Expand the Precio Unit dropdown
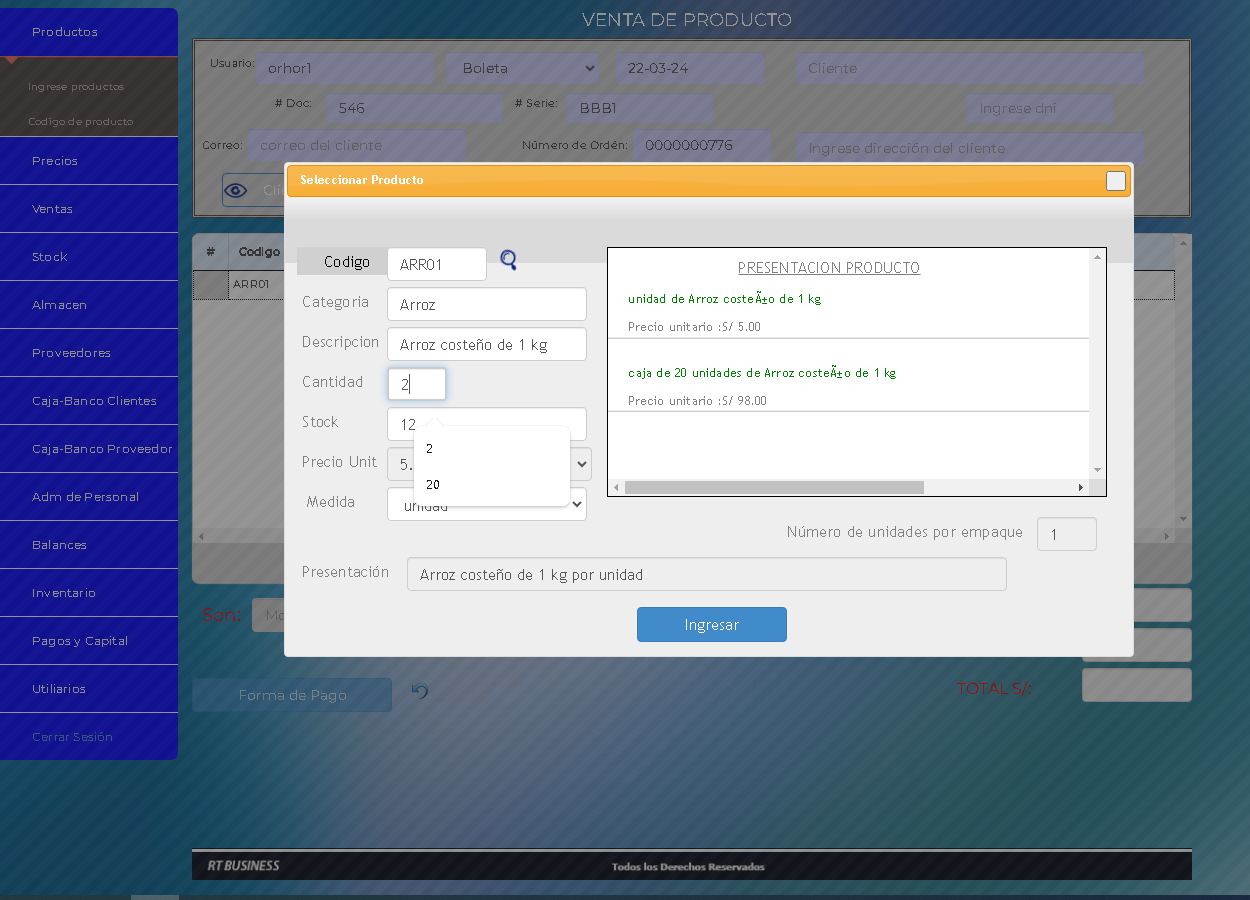Image resolution: width=1250 pixels, height=900 pixels. pyautogui.click(x=581, y=464)
